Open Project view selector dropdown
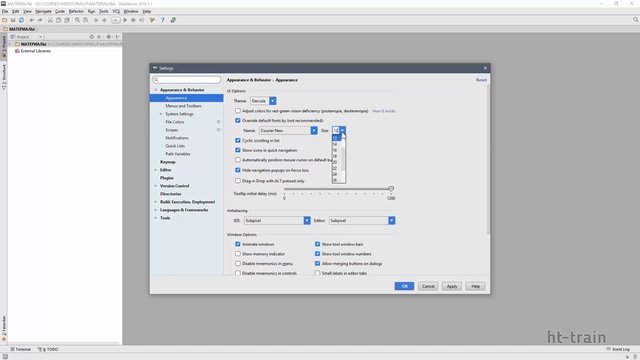 (x=26, y=37)
